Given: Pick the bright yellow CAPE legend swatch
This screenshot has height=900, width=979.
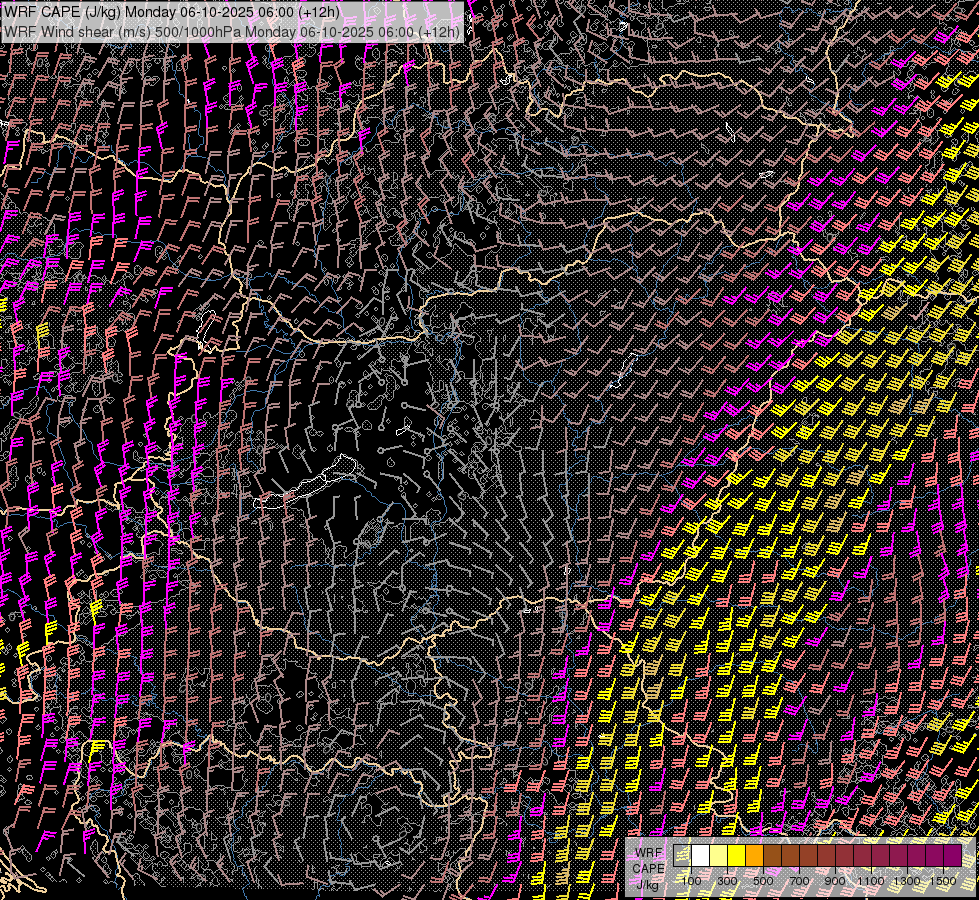Looking at the screenshot, I should [x=737, y=855].
